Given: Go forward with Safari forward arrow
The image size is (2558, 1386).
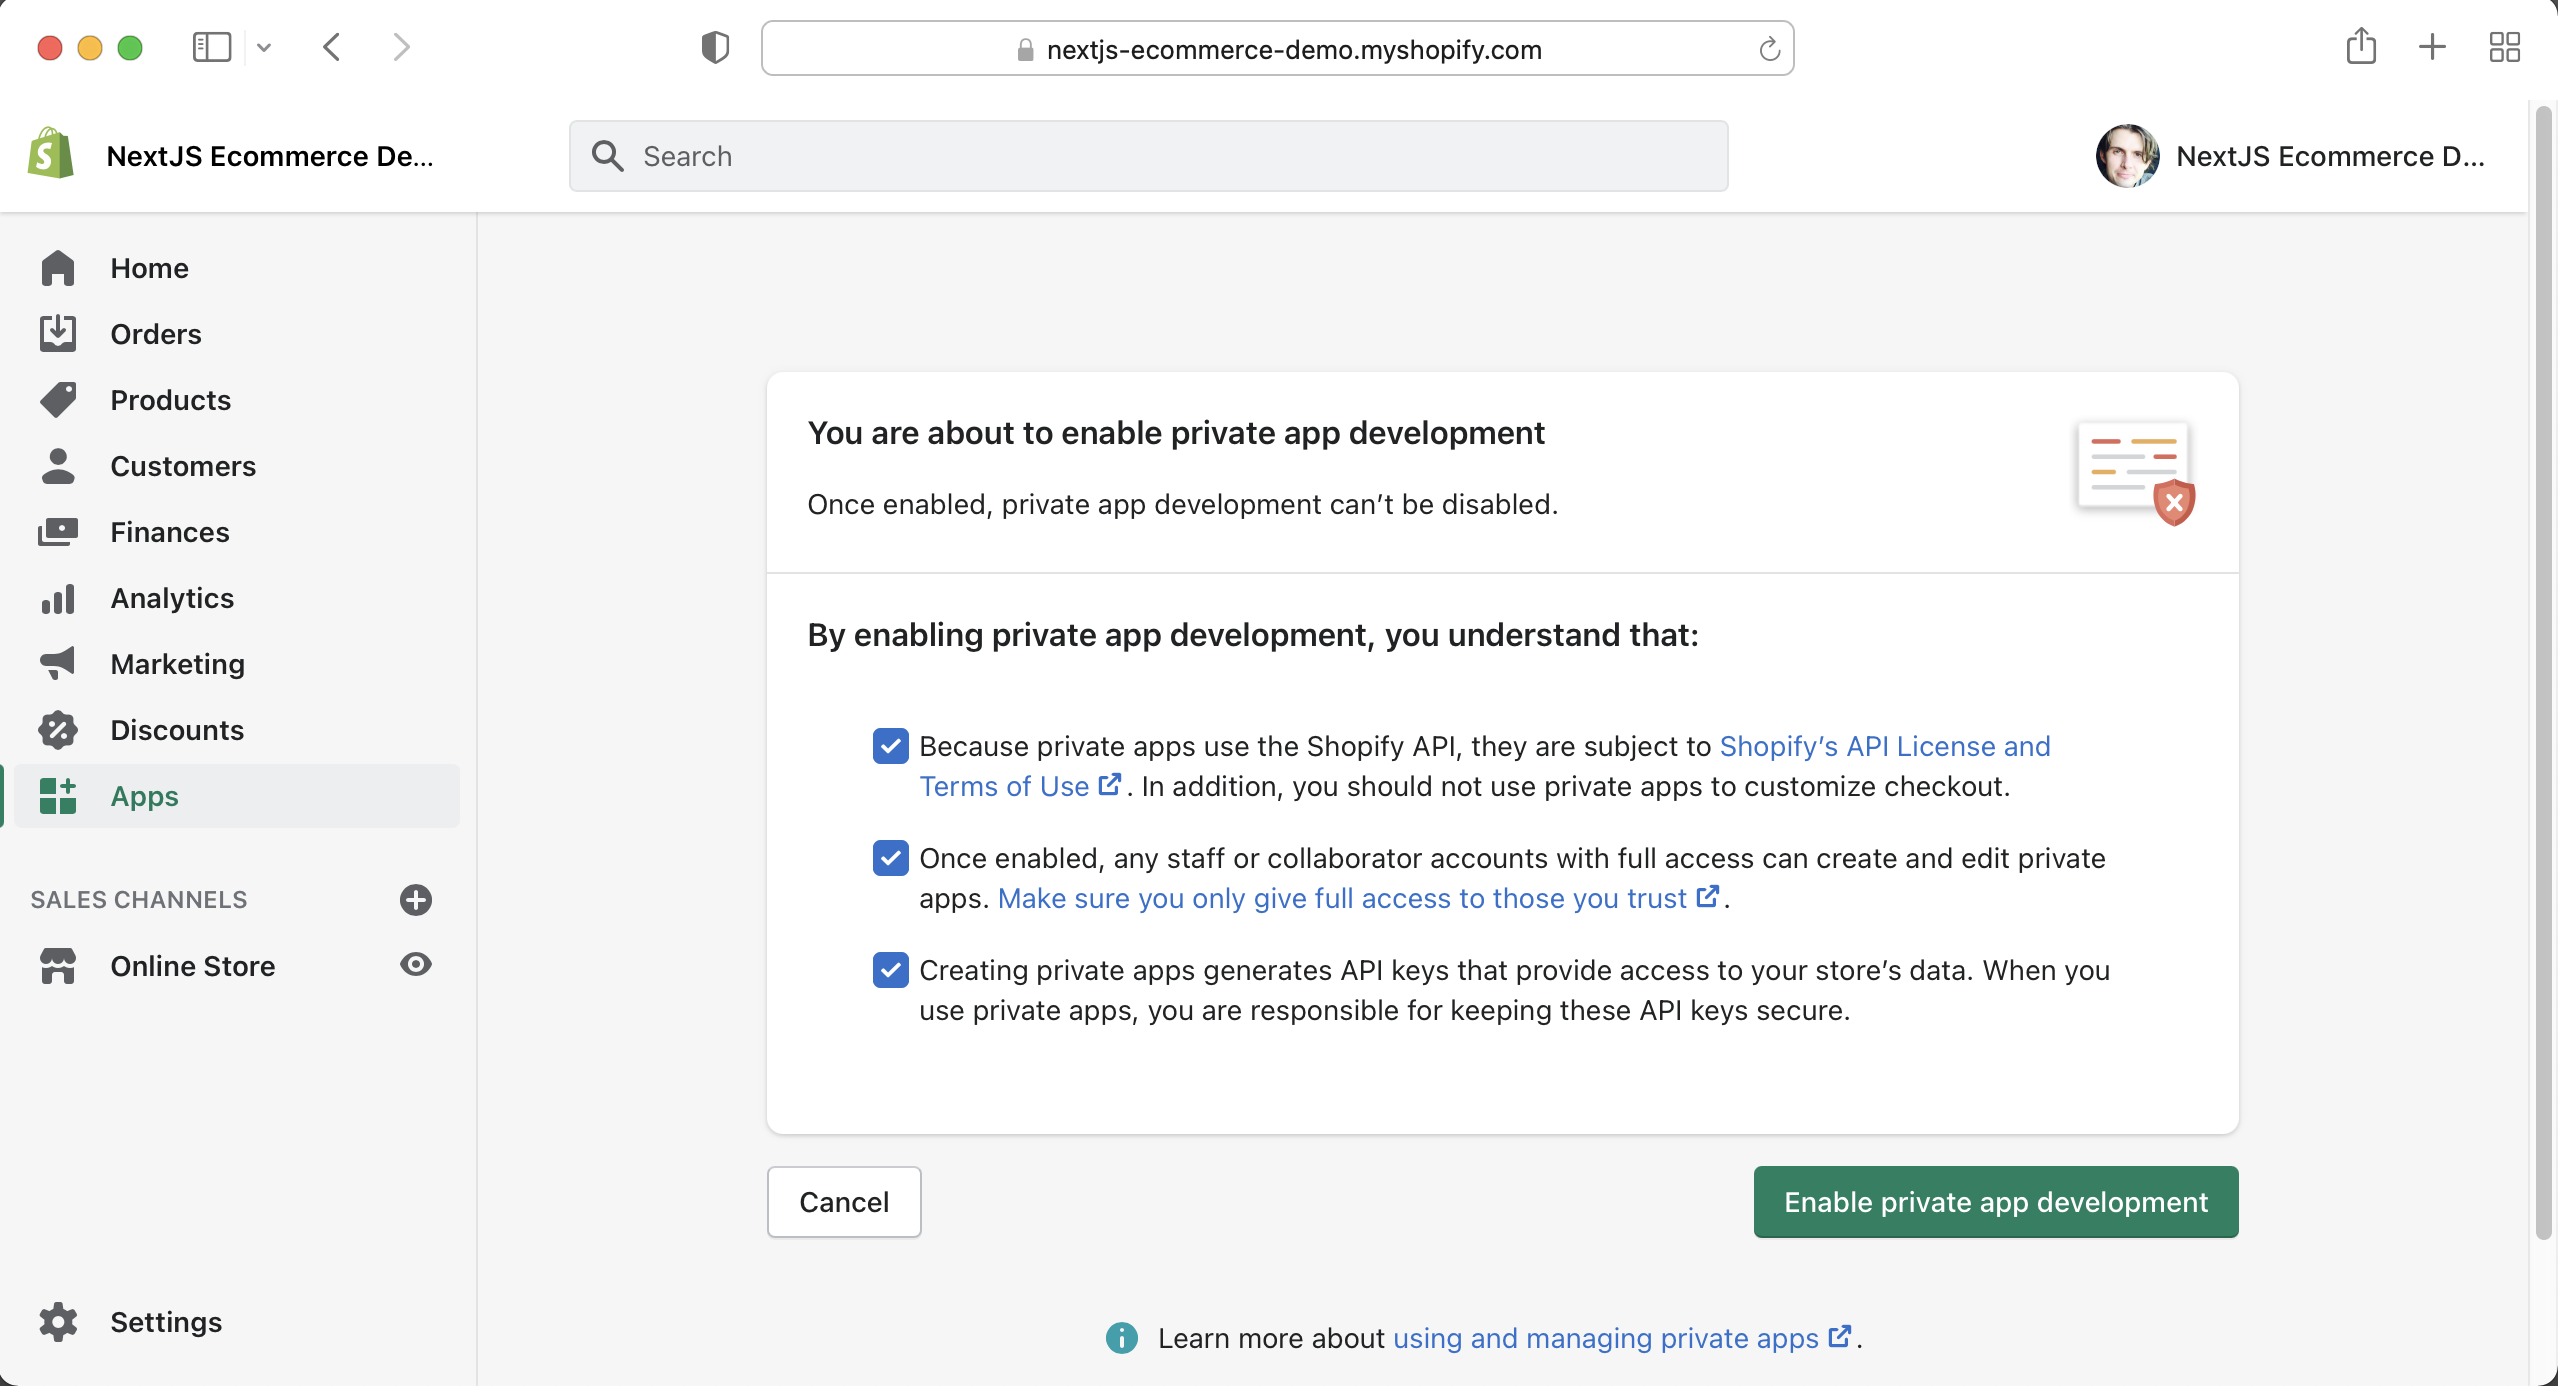Looking at the screenshot, I should [401, 47].
